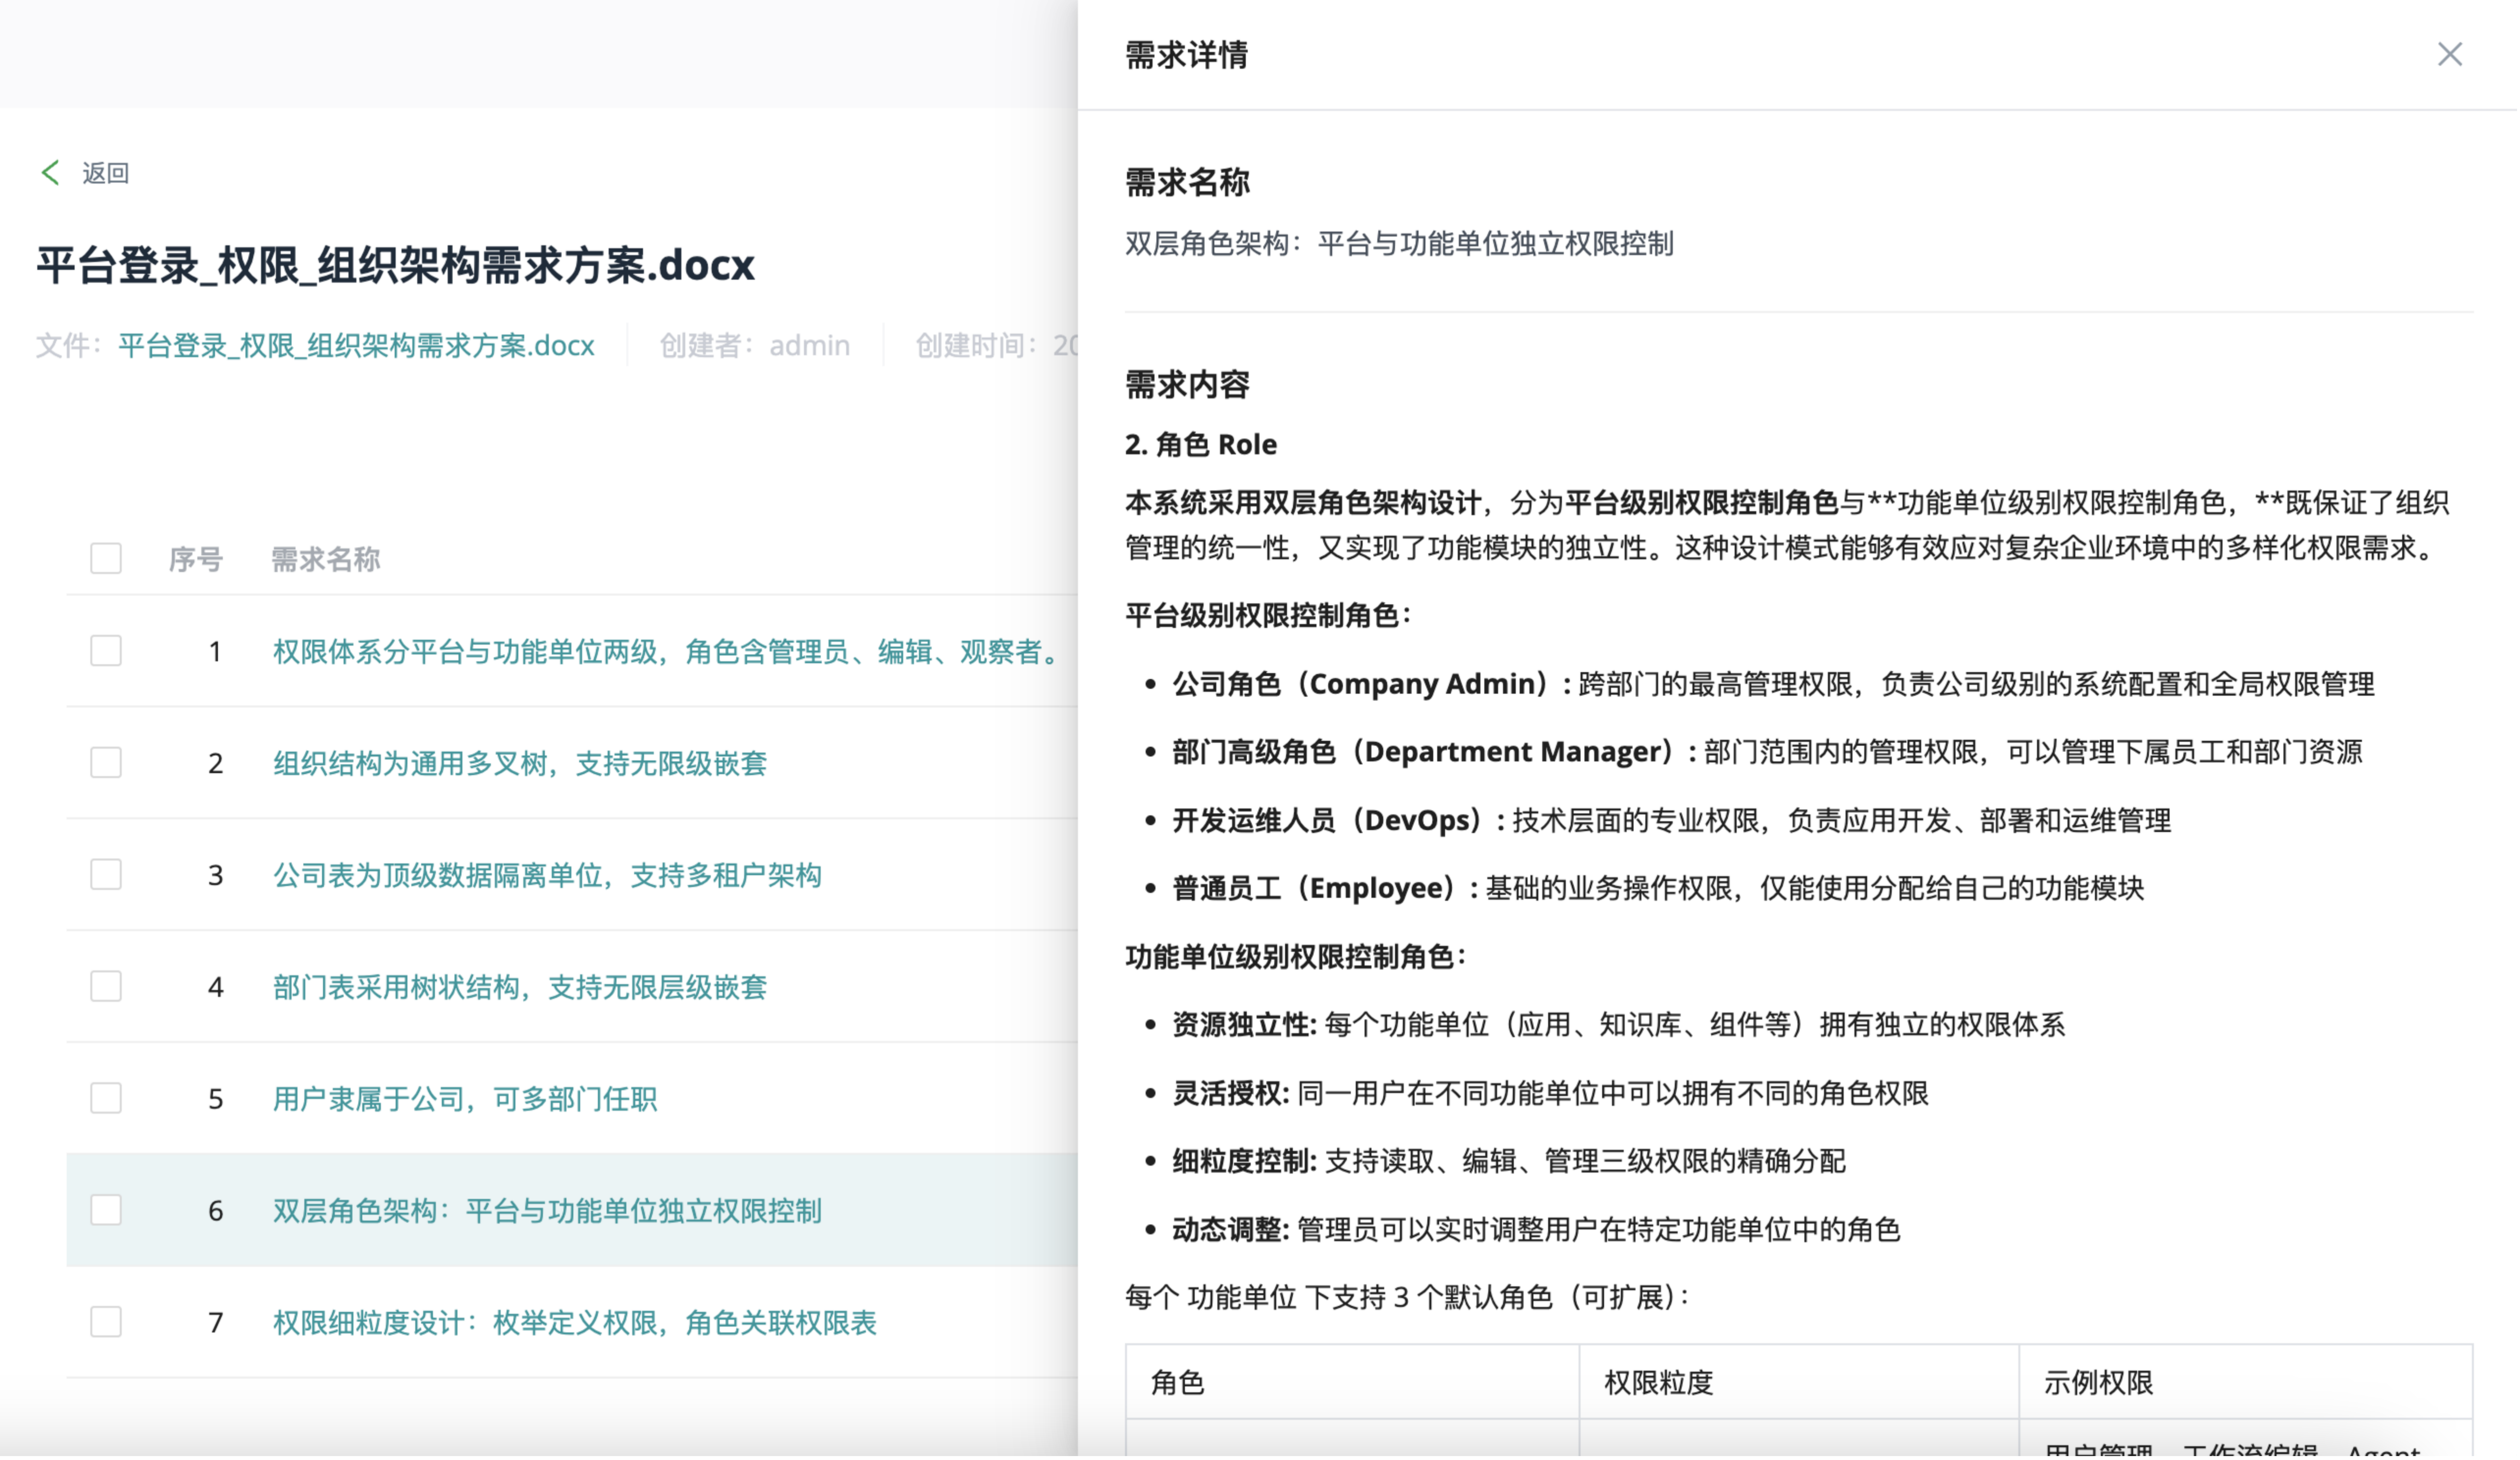Click the 功能单位级别权限控制角色 subheading
Image resolution: width=2520 pixels, height=1460 pixels.
(x=1295, y=957)
